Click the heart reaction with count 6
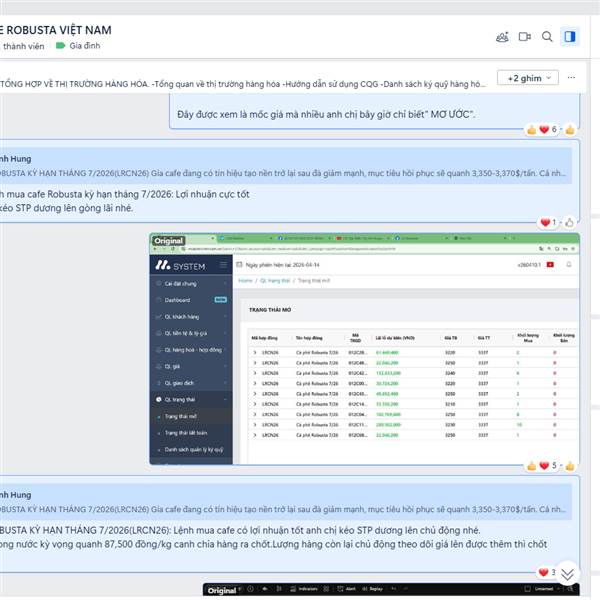Screen dimensions: 600x600 [x=547, y=130]
